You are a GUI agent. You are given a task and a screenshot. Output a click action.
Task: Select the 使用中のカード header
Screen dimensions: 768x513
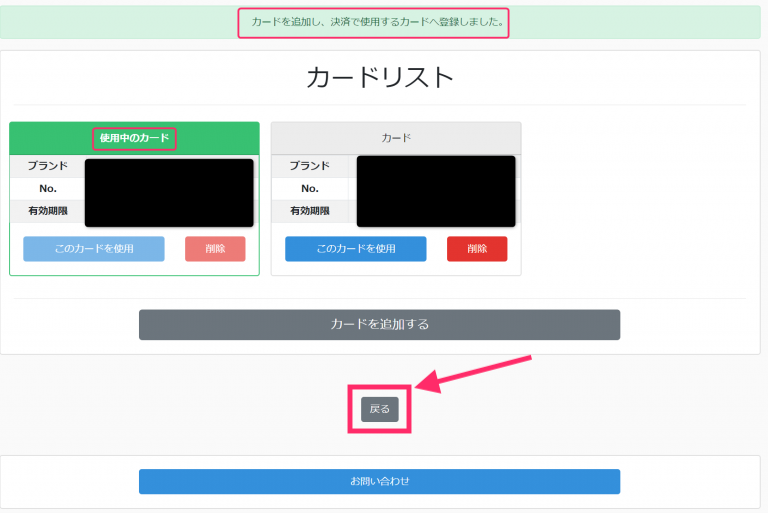(134, 138)
